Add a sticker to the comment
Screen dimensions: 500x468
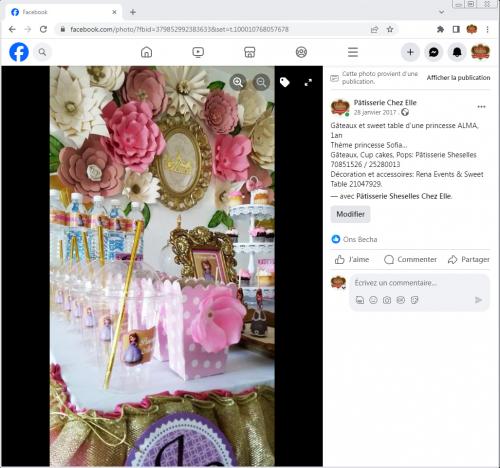click(x=414, y=300)
